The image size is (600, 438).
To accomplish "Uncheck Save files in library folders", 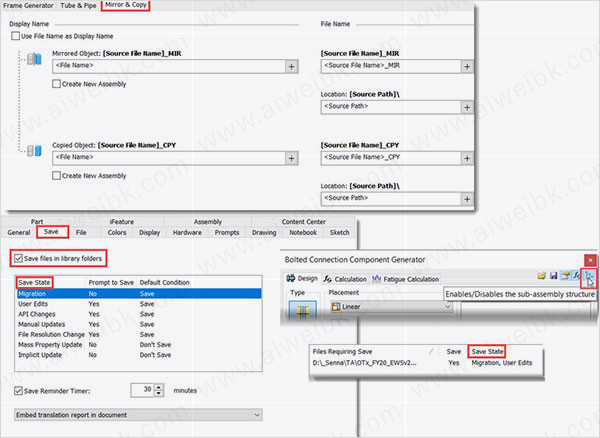I will click(18, 258).
